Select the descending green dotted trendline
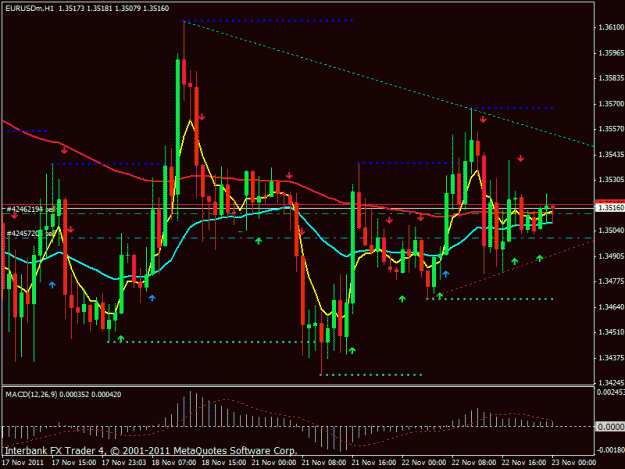The width and height of the screenshot is (625, 469). coord(389,84)
